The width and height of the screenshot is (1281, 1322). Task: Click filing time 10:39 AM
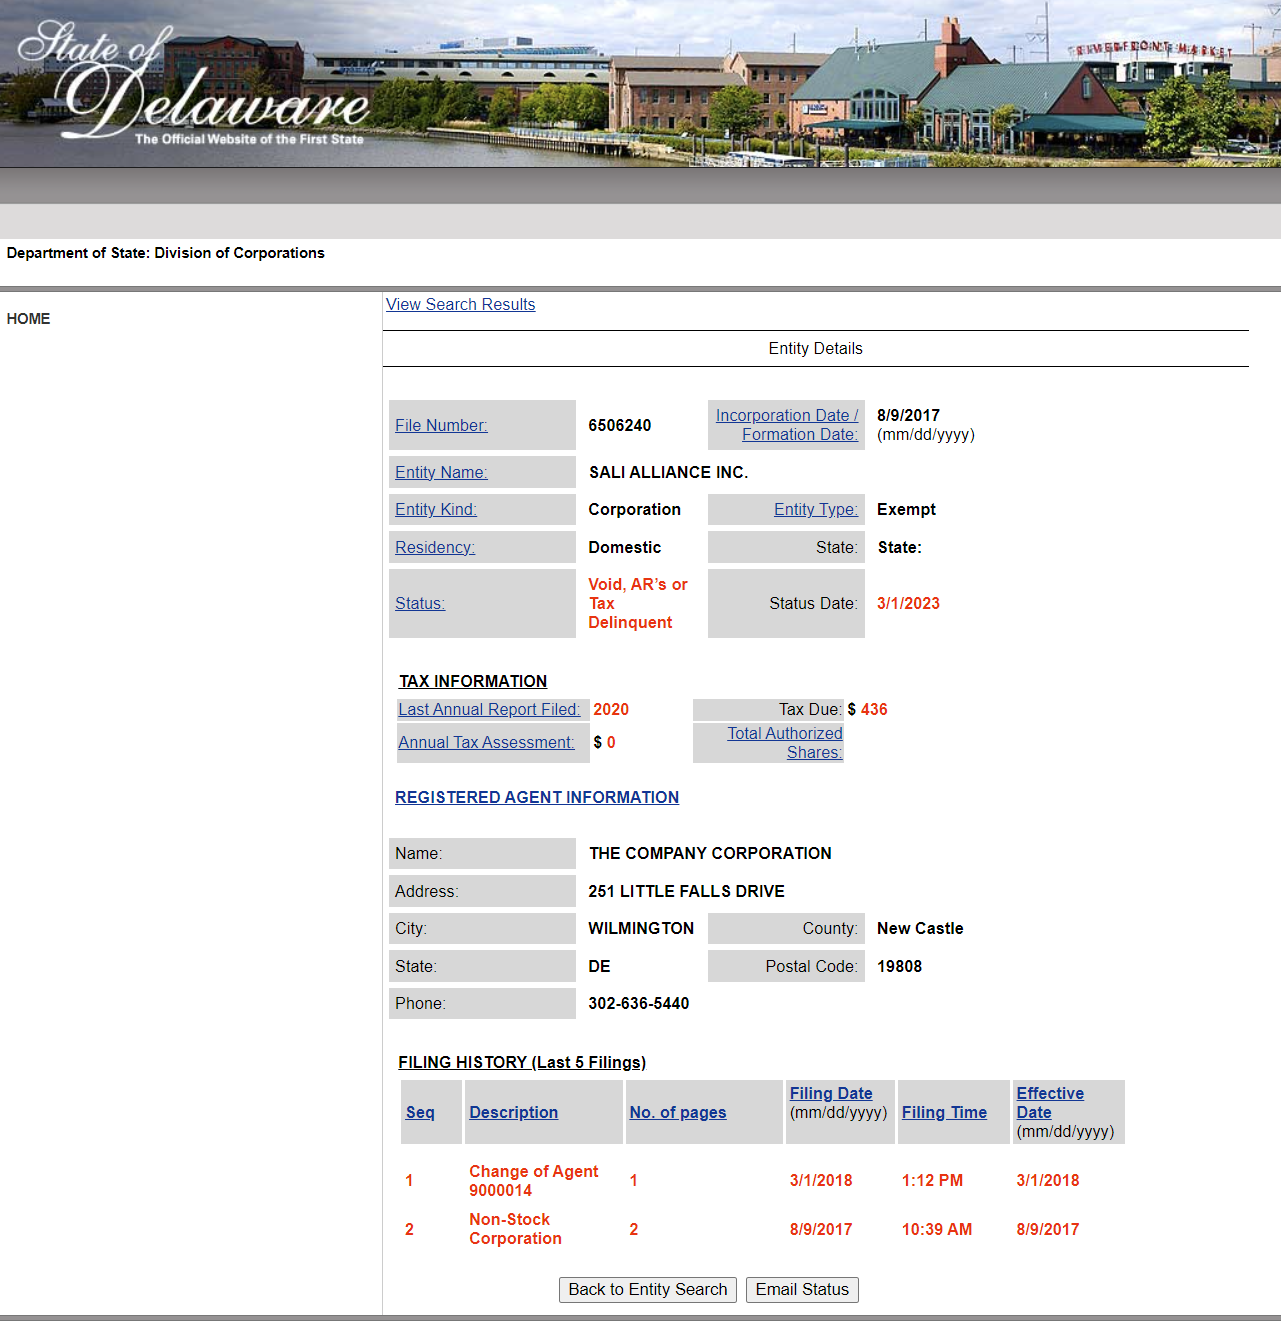[937, 1229]
